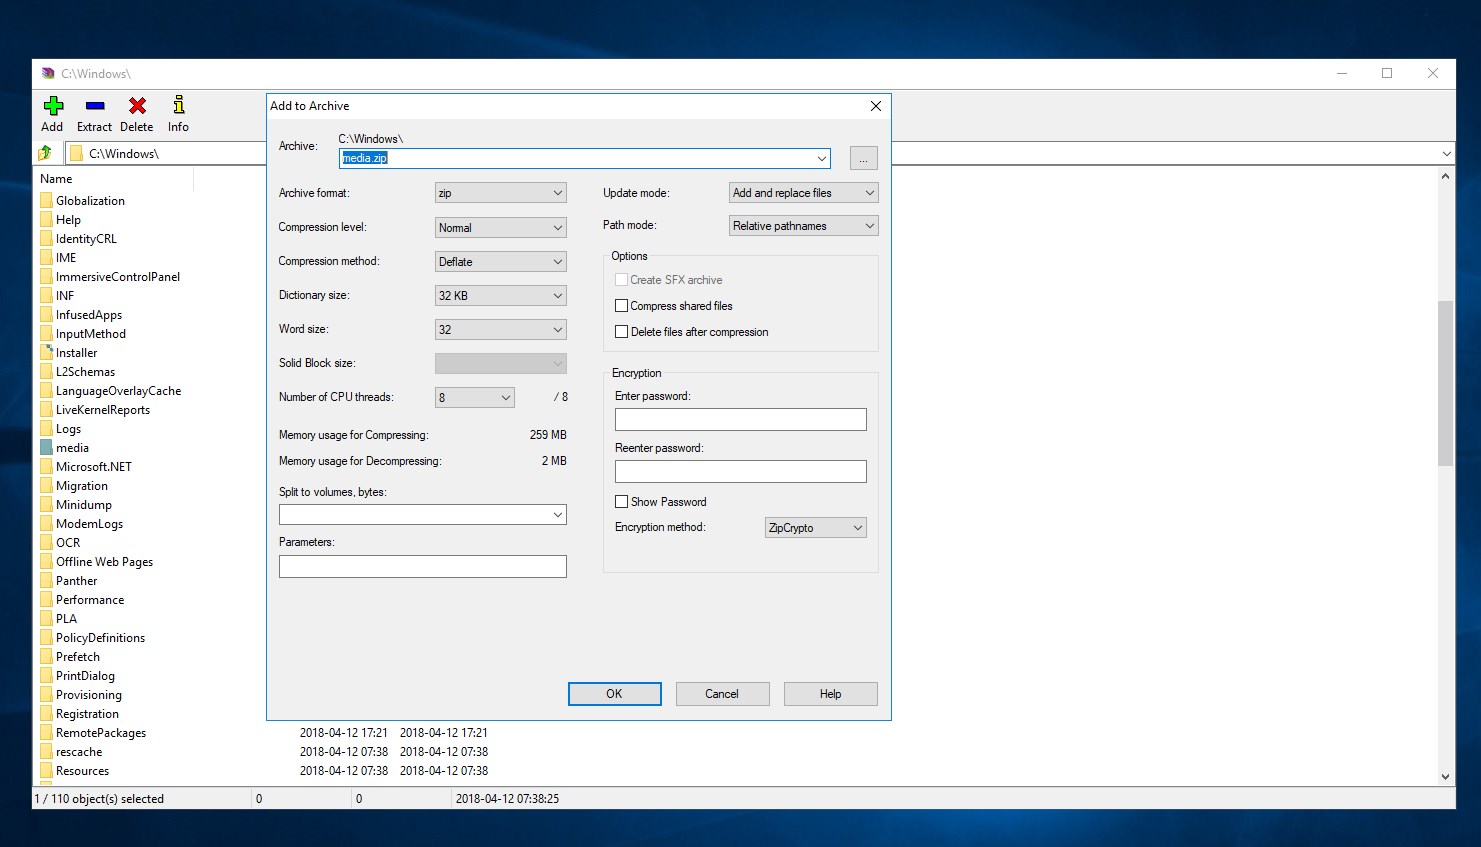Select the media folder icon in the list
Viewport: 1481px width, 847px height.
pos(46,448)
